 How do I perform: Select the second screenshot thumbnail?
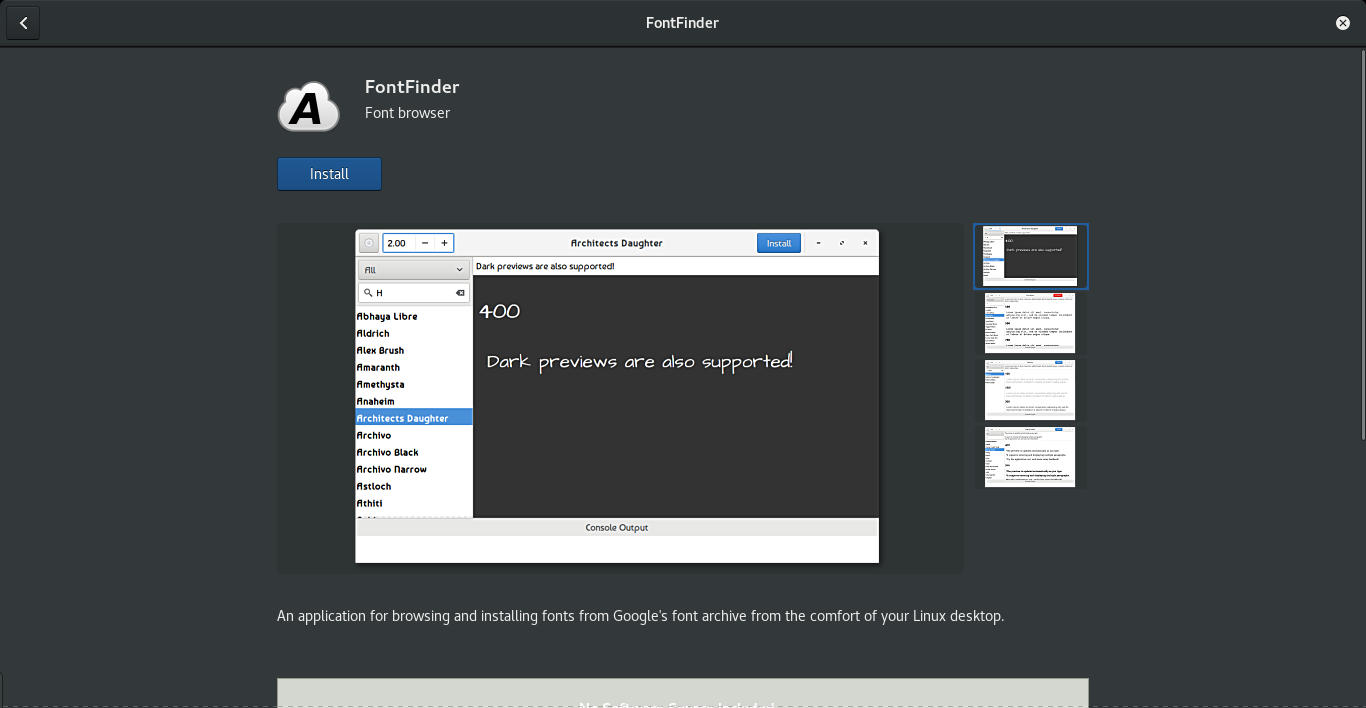click(1031, 323)
